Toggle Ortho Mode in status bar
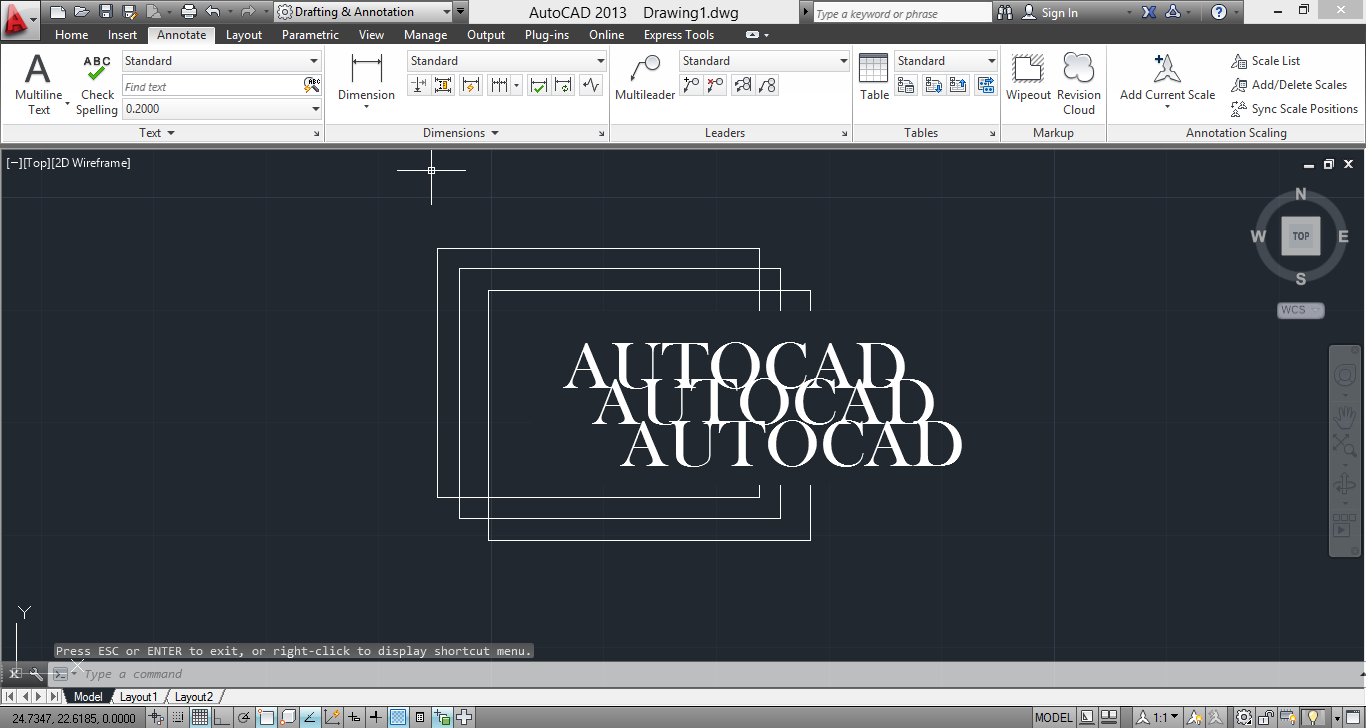The width and height of the screenshot is (1366, 728). click(x=222, y=717)
